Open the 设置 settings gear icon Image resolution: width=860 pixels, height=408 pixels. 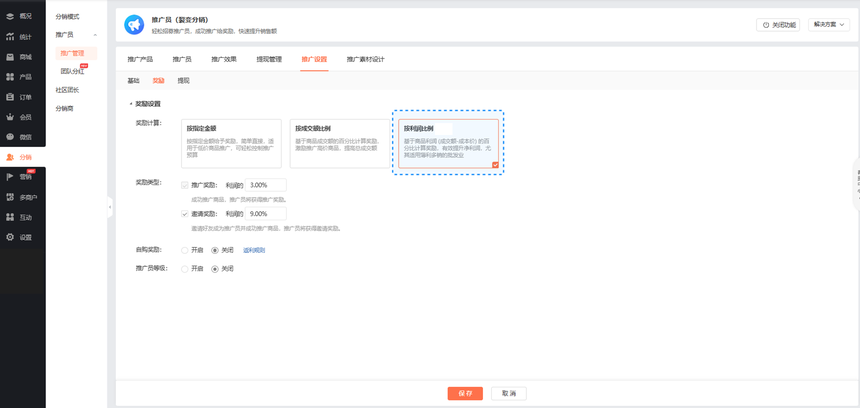[x=10, y=237]
